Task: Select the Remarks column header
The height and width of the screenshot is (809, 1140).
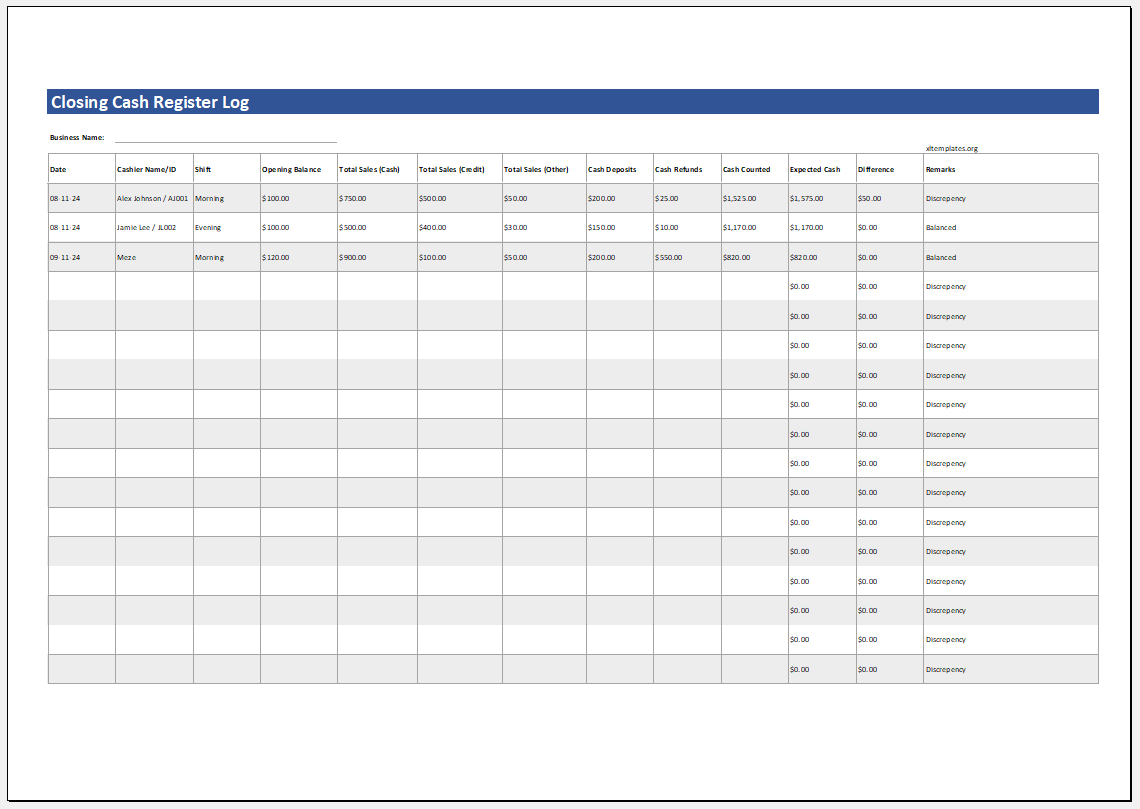Action: (938, 169)
